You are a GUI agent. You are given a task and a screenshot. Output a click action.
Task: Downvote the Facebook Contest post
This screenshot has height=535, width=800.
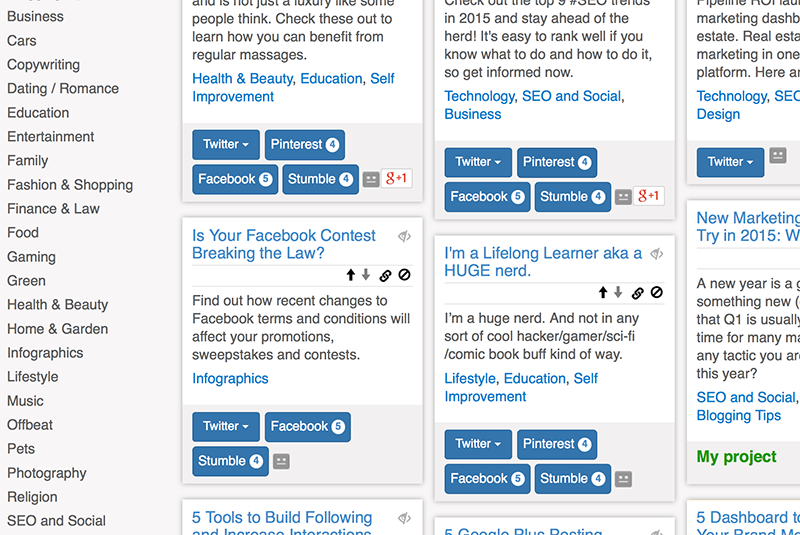pyautogui.click(x=366, y=275)
